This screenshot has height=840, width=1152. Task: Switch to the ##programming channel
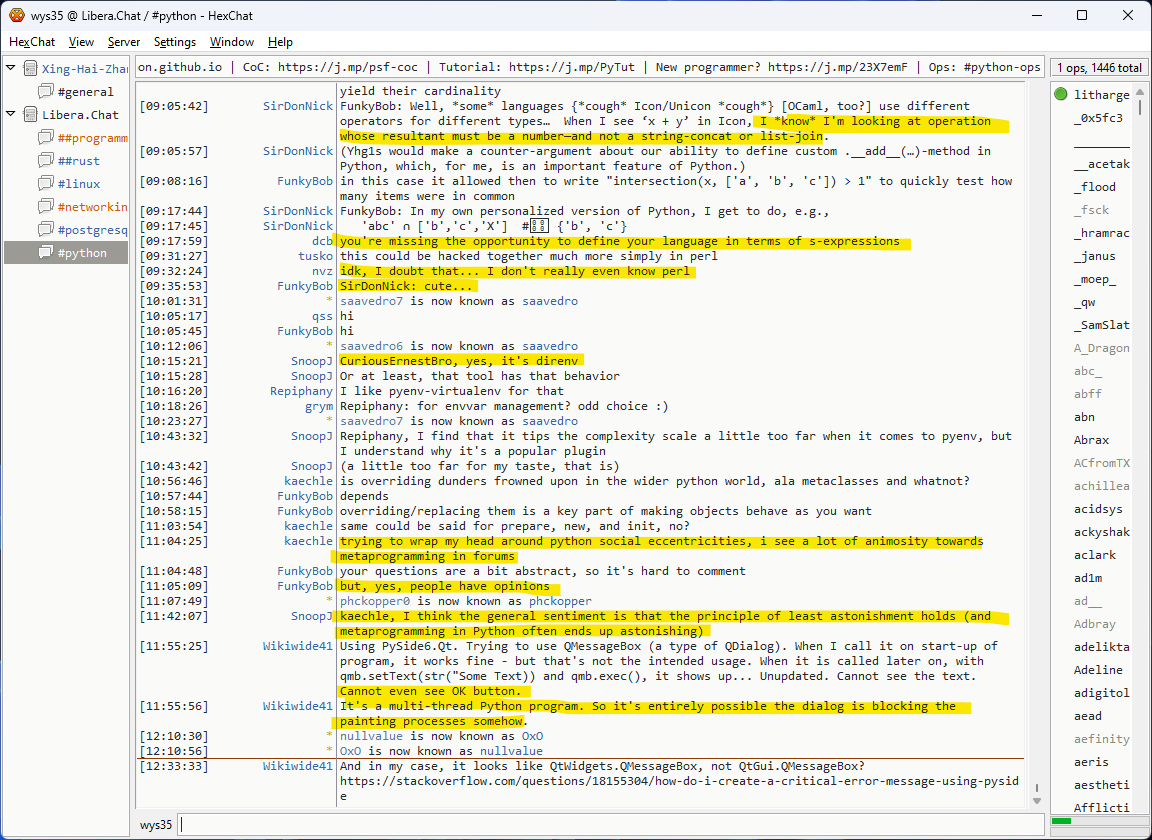tap(92, 138)
